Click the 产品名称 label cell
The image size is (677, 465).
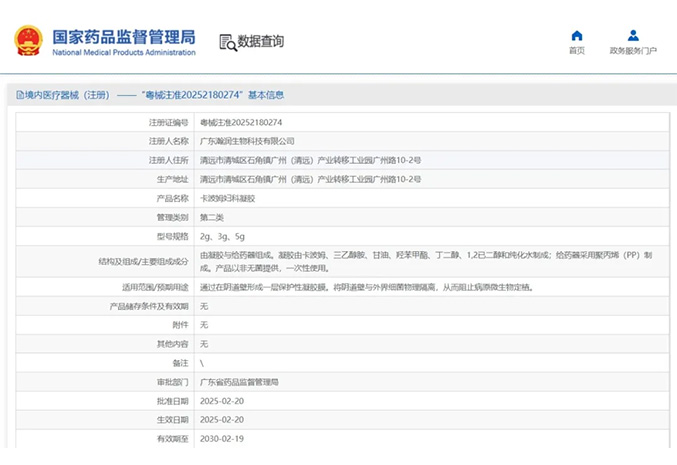[x=105, y=198]
